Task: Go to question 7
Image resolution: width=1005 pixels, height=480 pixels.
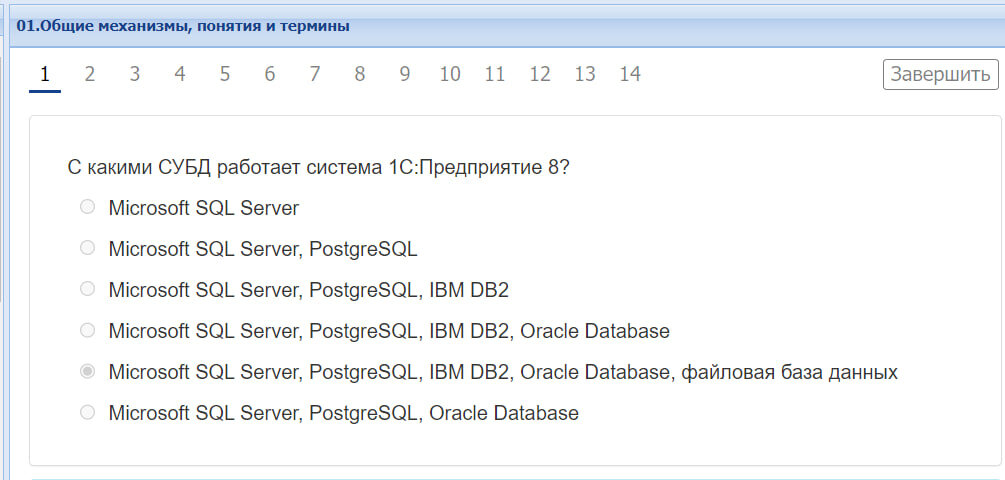Action: (315, 75)
